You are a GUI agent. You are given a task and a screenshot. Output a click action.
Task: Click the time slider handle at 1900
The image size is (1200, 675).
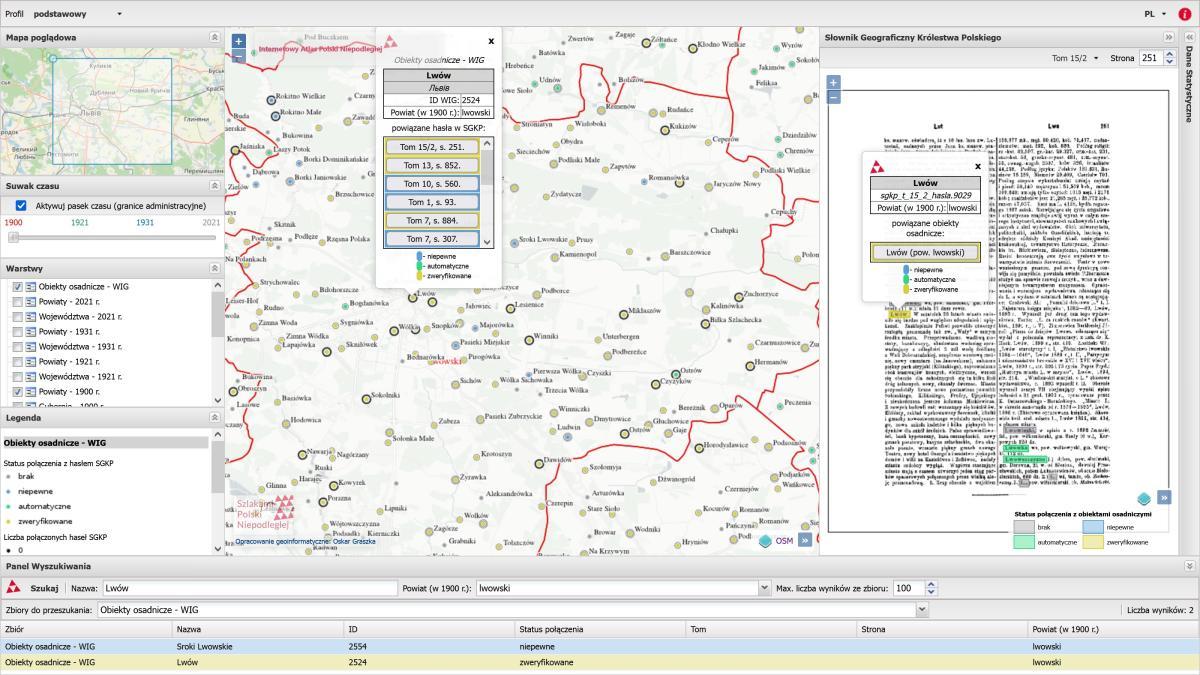pos(13,237)
